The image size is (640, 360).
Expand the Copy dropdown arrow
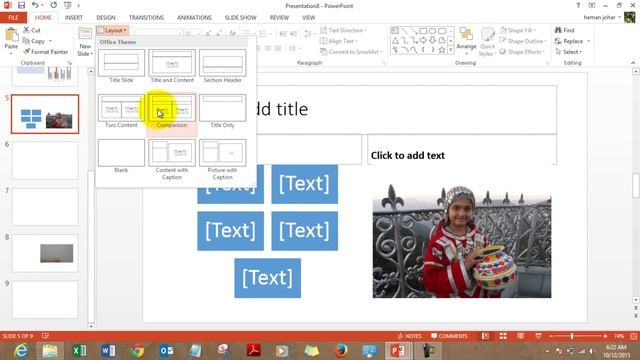[x=51, y=41]
